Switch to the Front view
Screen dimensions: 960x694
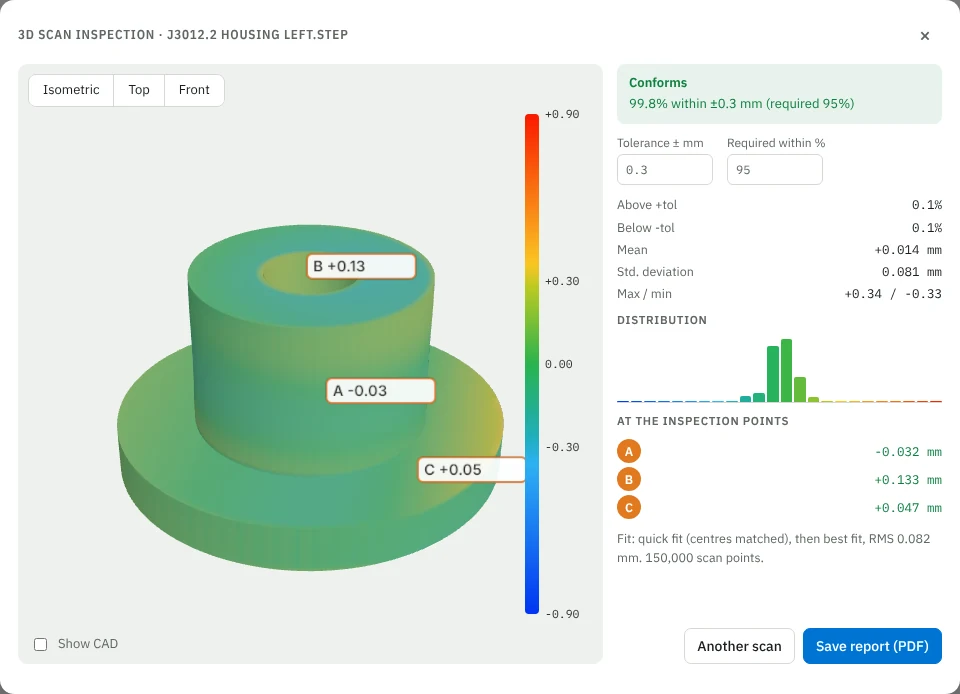194,90
